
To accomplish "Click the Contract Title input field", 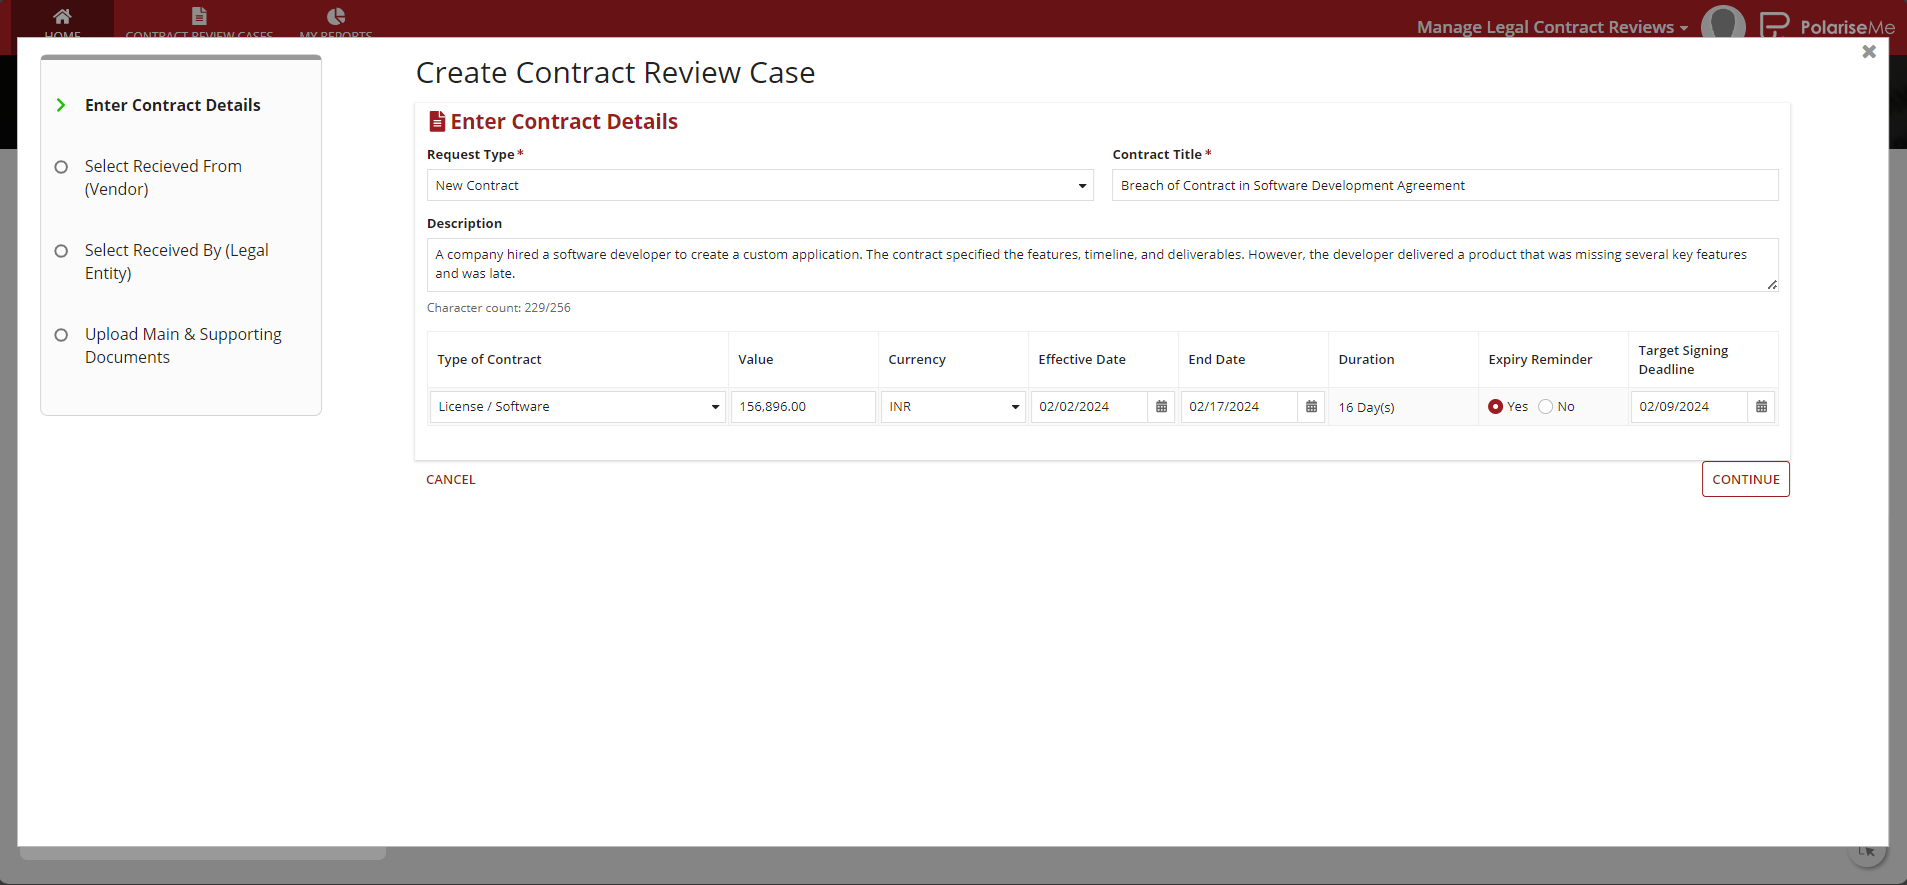I will (x=1444, y=186).
